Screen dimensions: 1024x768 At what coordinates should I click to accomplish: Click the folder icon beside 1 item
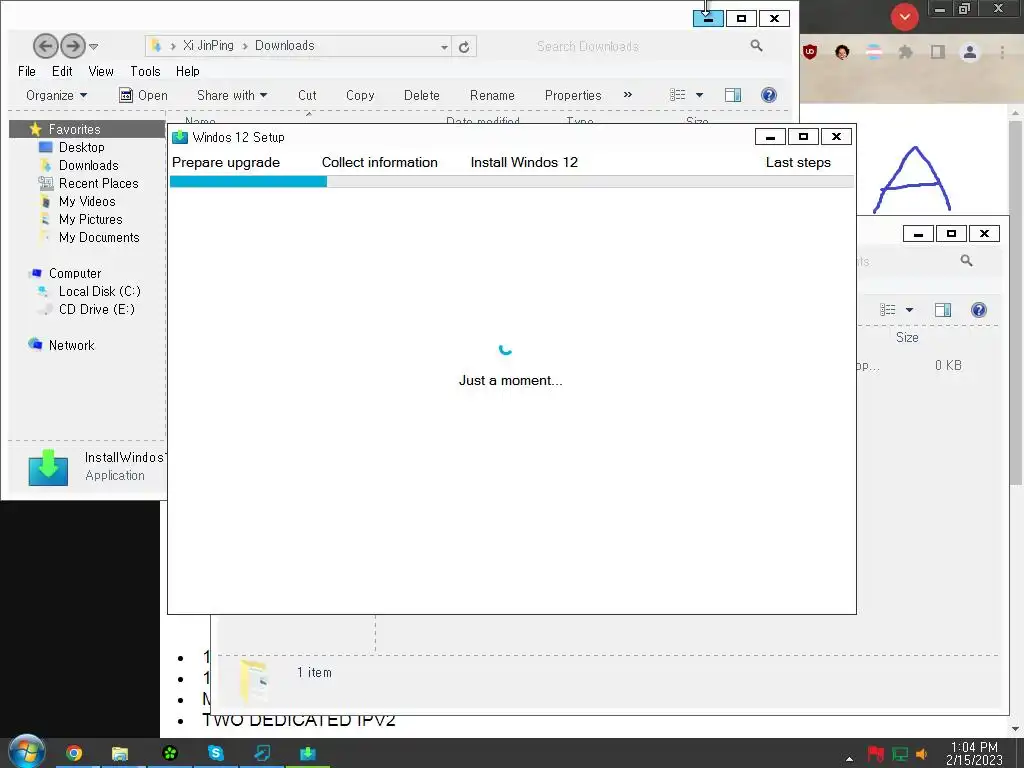254,682
